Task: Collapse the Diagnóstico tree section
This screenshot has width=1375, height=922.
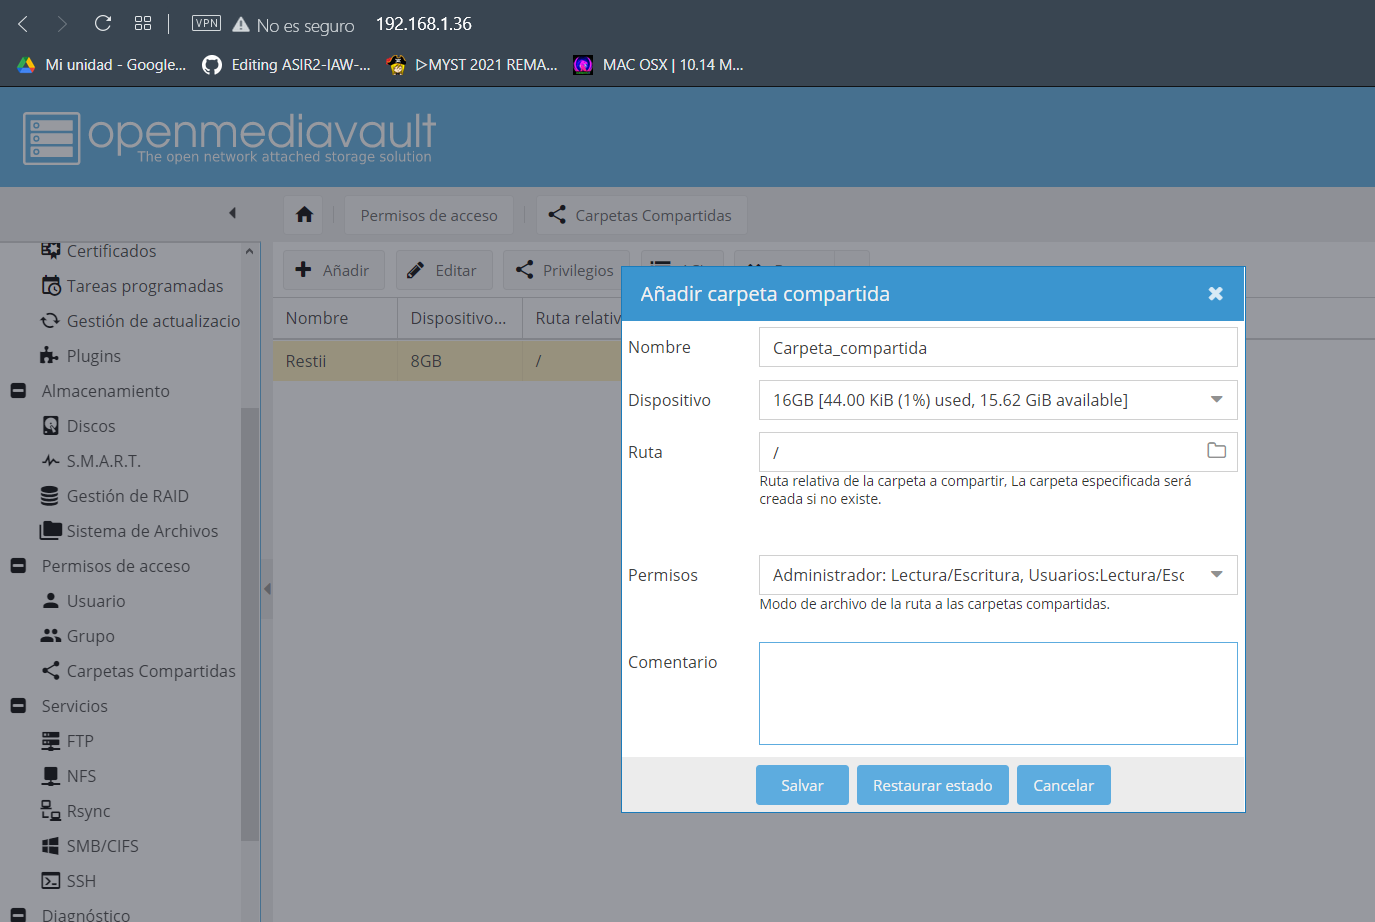Action: tap(18, 914)
